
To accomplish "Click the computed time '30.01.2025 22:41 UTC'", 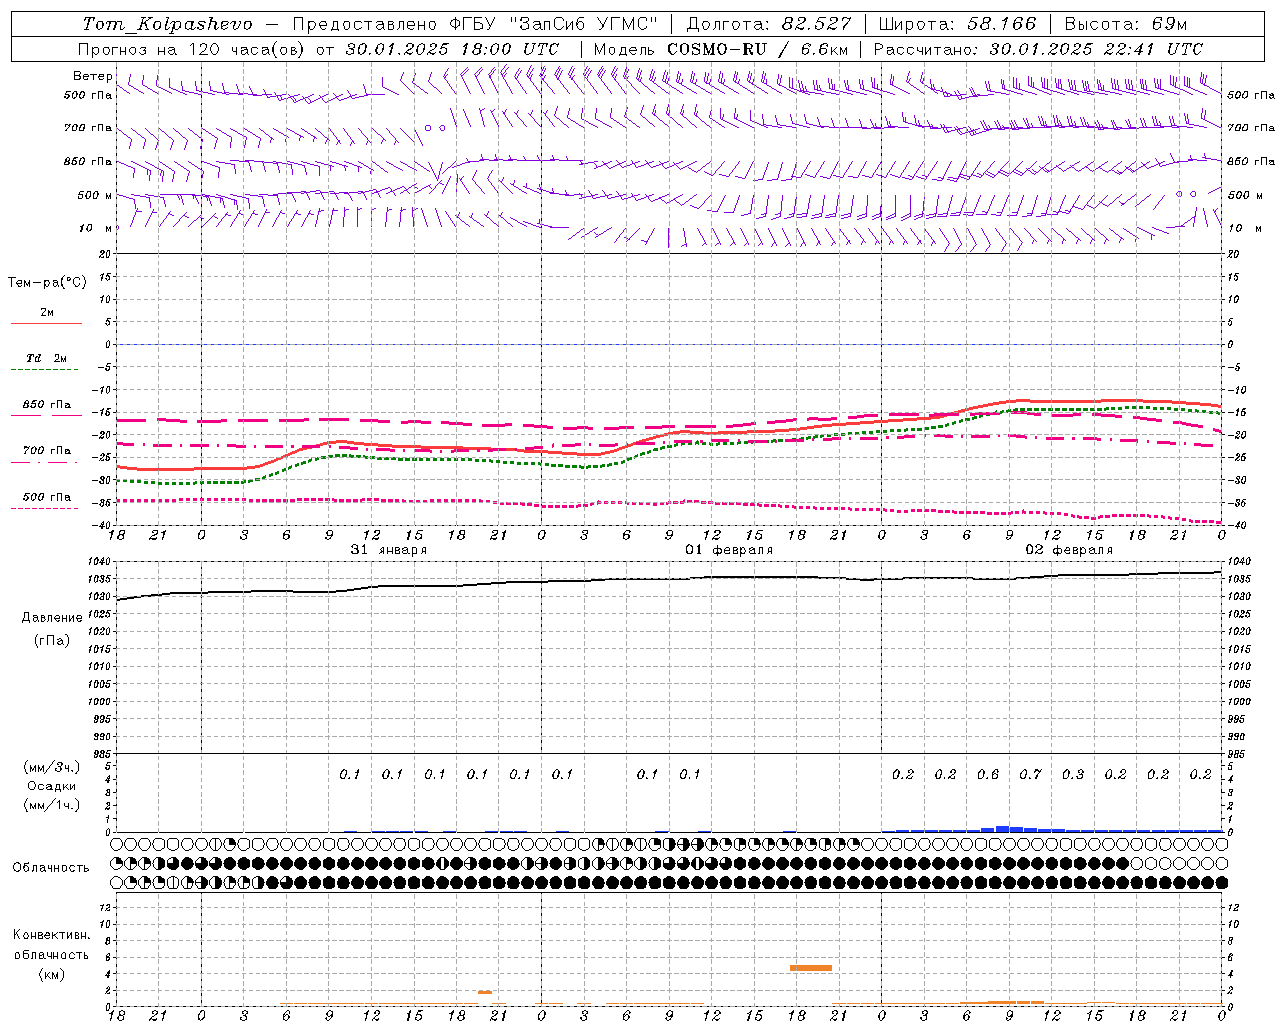I will [x=1096, y=49].
